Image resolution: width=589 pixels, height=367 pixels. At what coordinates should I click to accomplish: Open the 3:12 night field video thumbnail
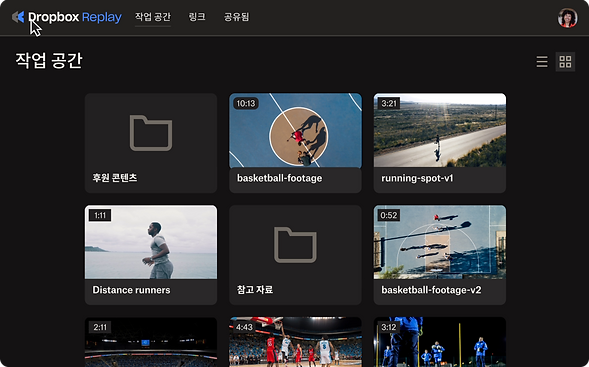coord(439,342)
